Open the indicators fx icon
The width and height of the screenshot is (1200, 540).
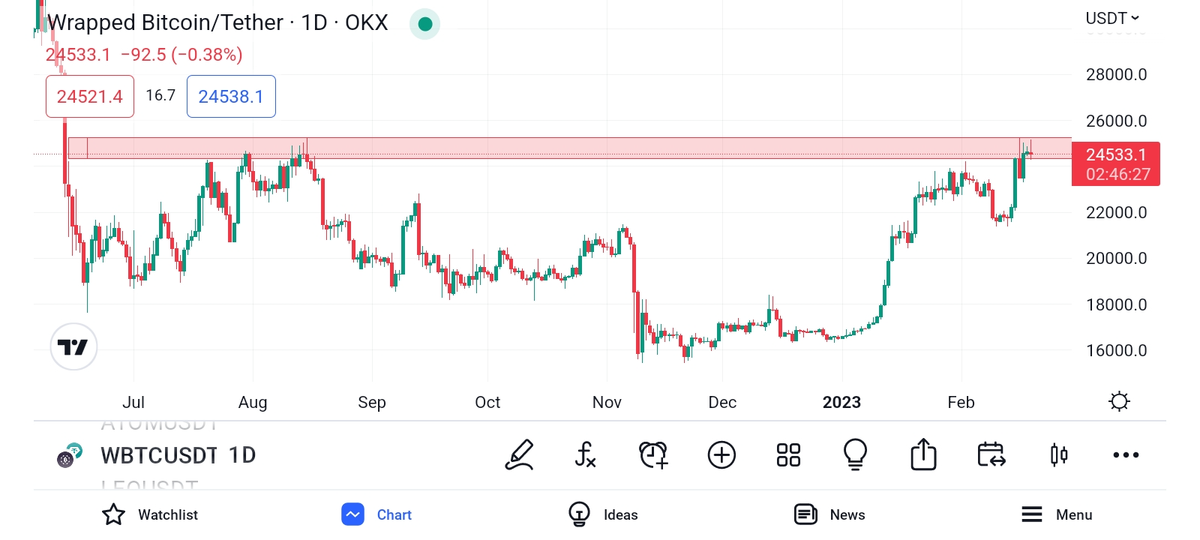pyautogui.click(x=586, y=455)
